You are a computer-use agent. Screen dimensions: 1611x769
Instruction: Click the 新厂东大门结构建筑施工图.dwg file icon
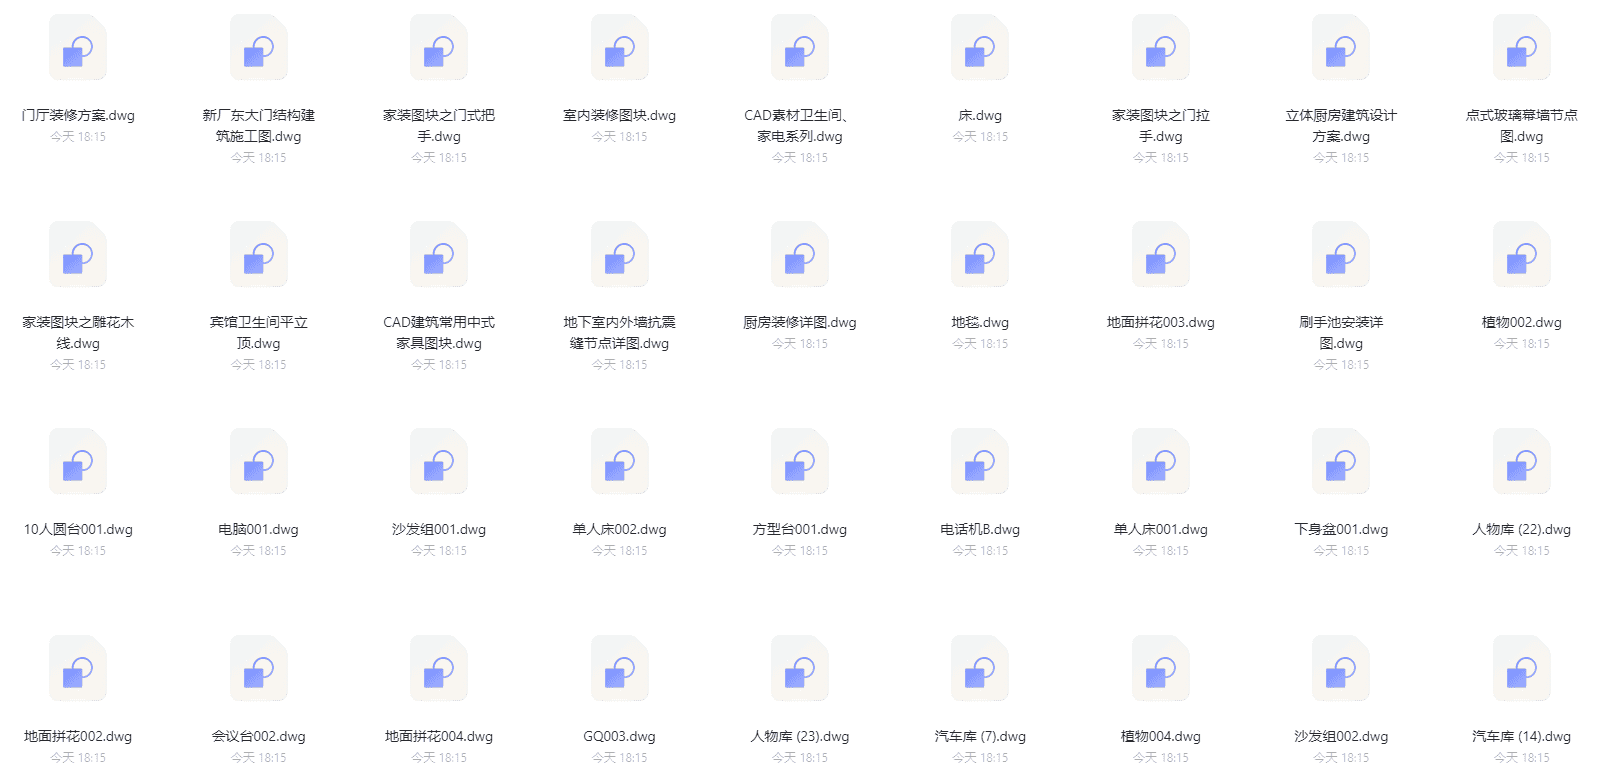tap(259, 48)
